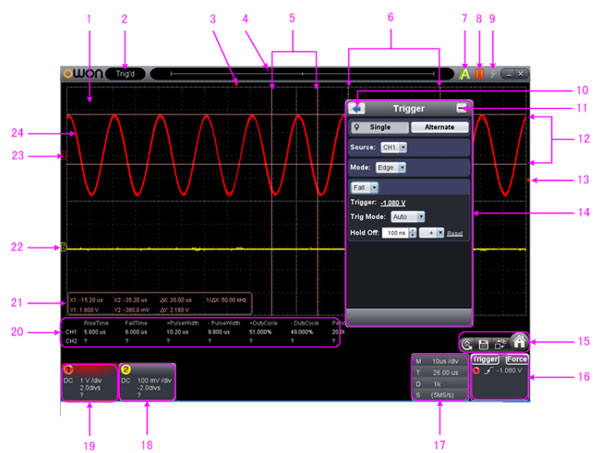Viewport: 600px width, 453px height.
Task: Select the yellow CH2 channel indicator
Action: pyautogui.click(x=128, y=370)
